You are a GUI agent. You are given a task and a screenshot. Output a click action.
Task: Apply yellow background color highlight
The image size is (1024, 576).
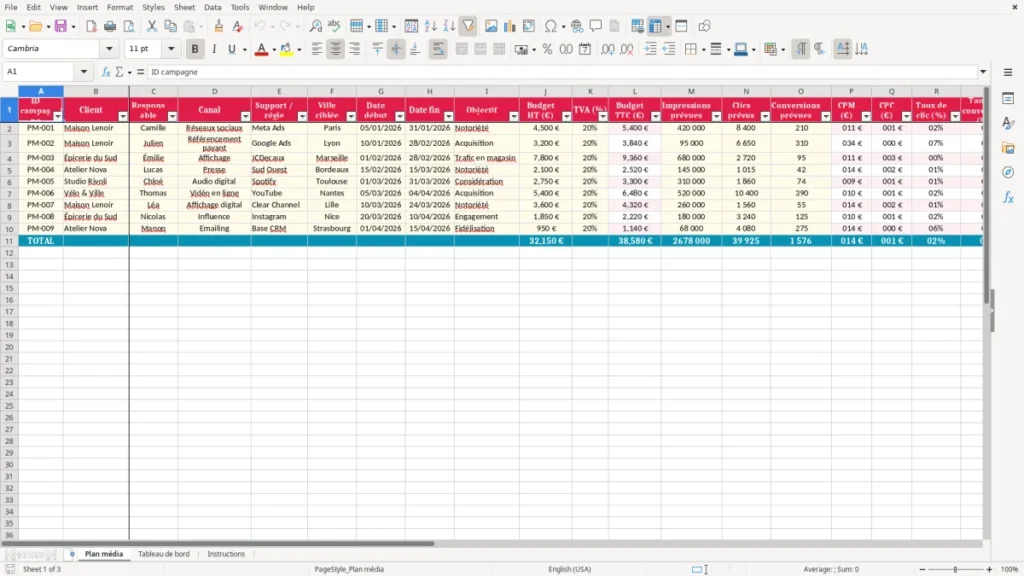tap(286, 49)
